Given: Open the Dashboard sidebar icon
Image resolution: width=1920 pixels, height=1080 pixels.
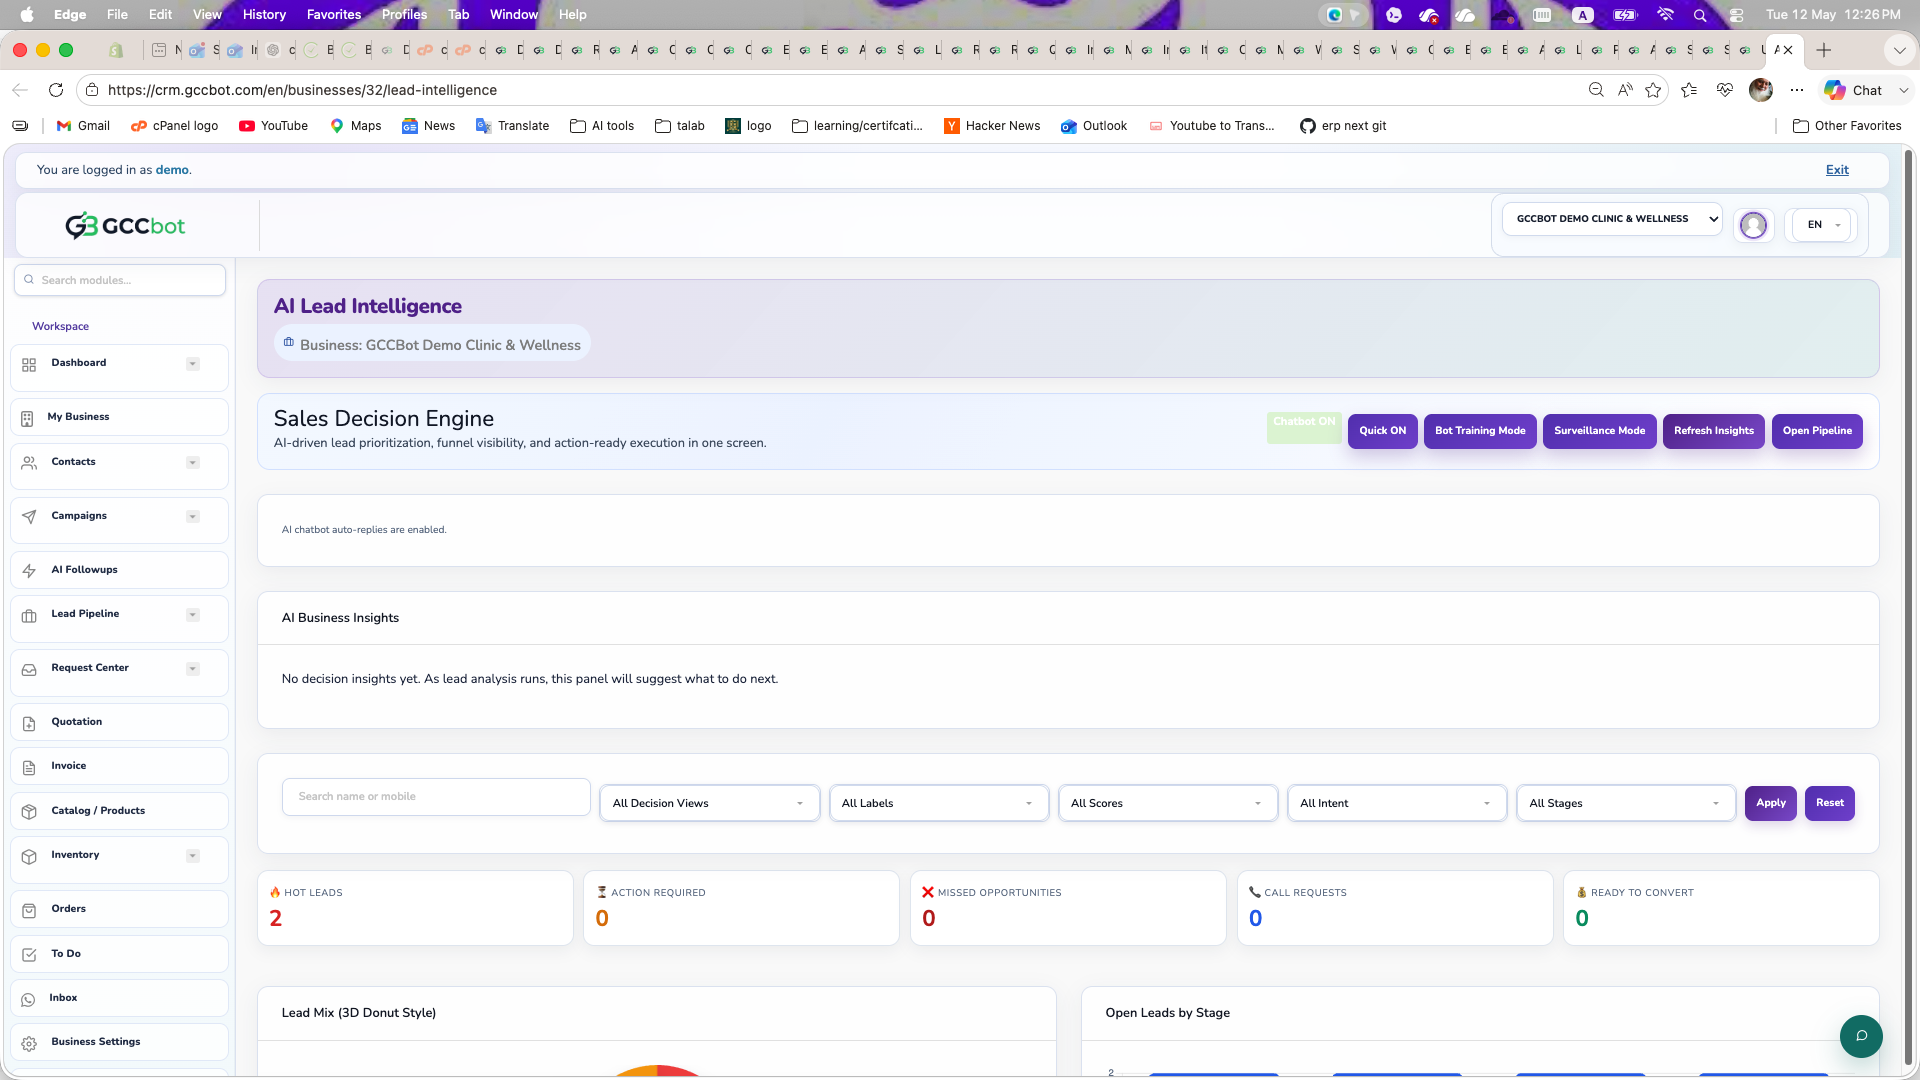Looking at the screenshot, I should 29,365.
